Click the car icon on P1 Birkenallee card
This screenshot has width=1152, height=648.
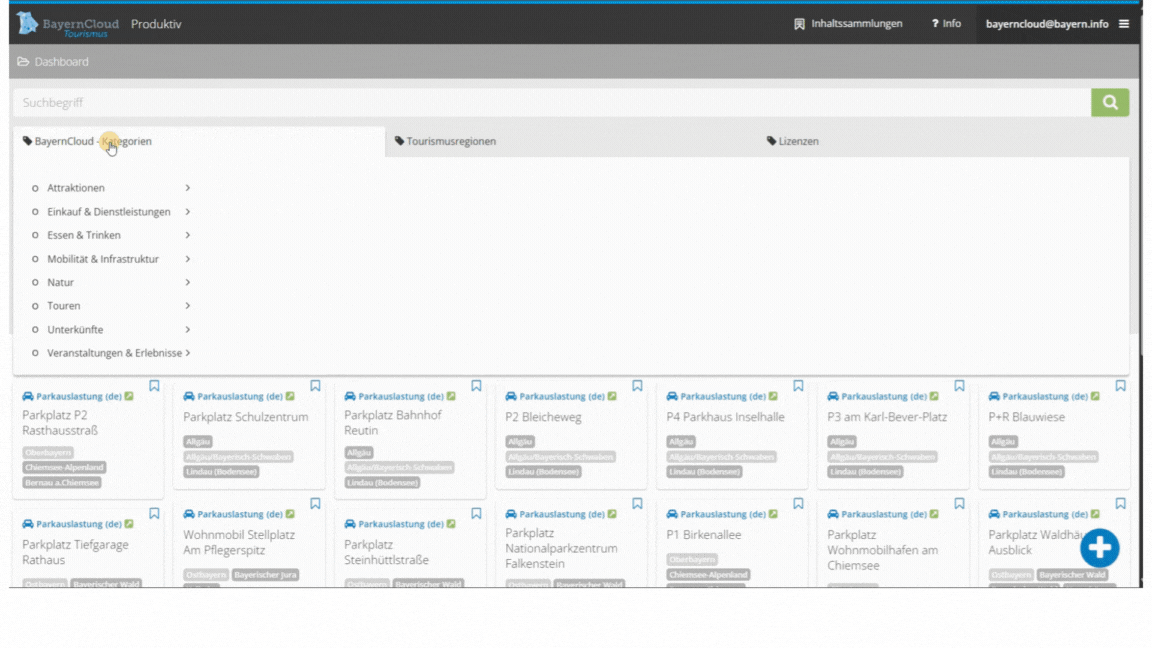[672, 514]
